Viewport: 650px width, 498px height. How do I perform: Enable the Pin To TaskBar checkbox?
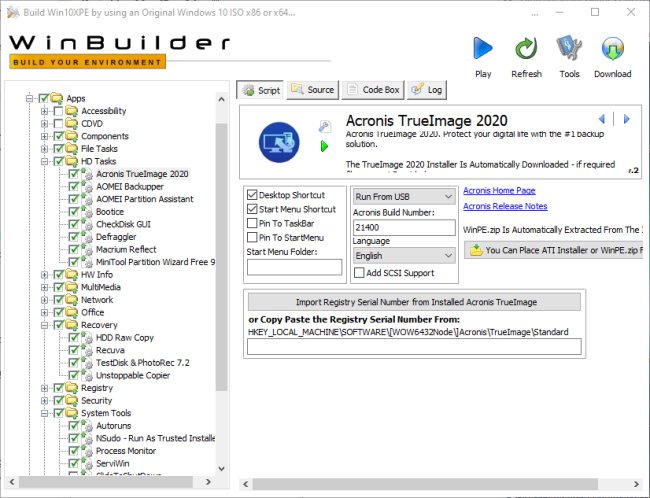tap(252, 223)
